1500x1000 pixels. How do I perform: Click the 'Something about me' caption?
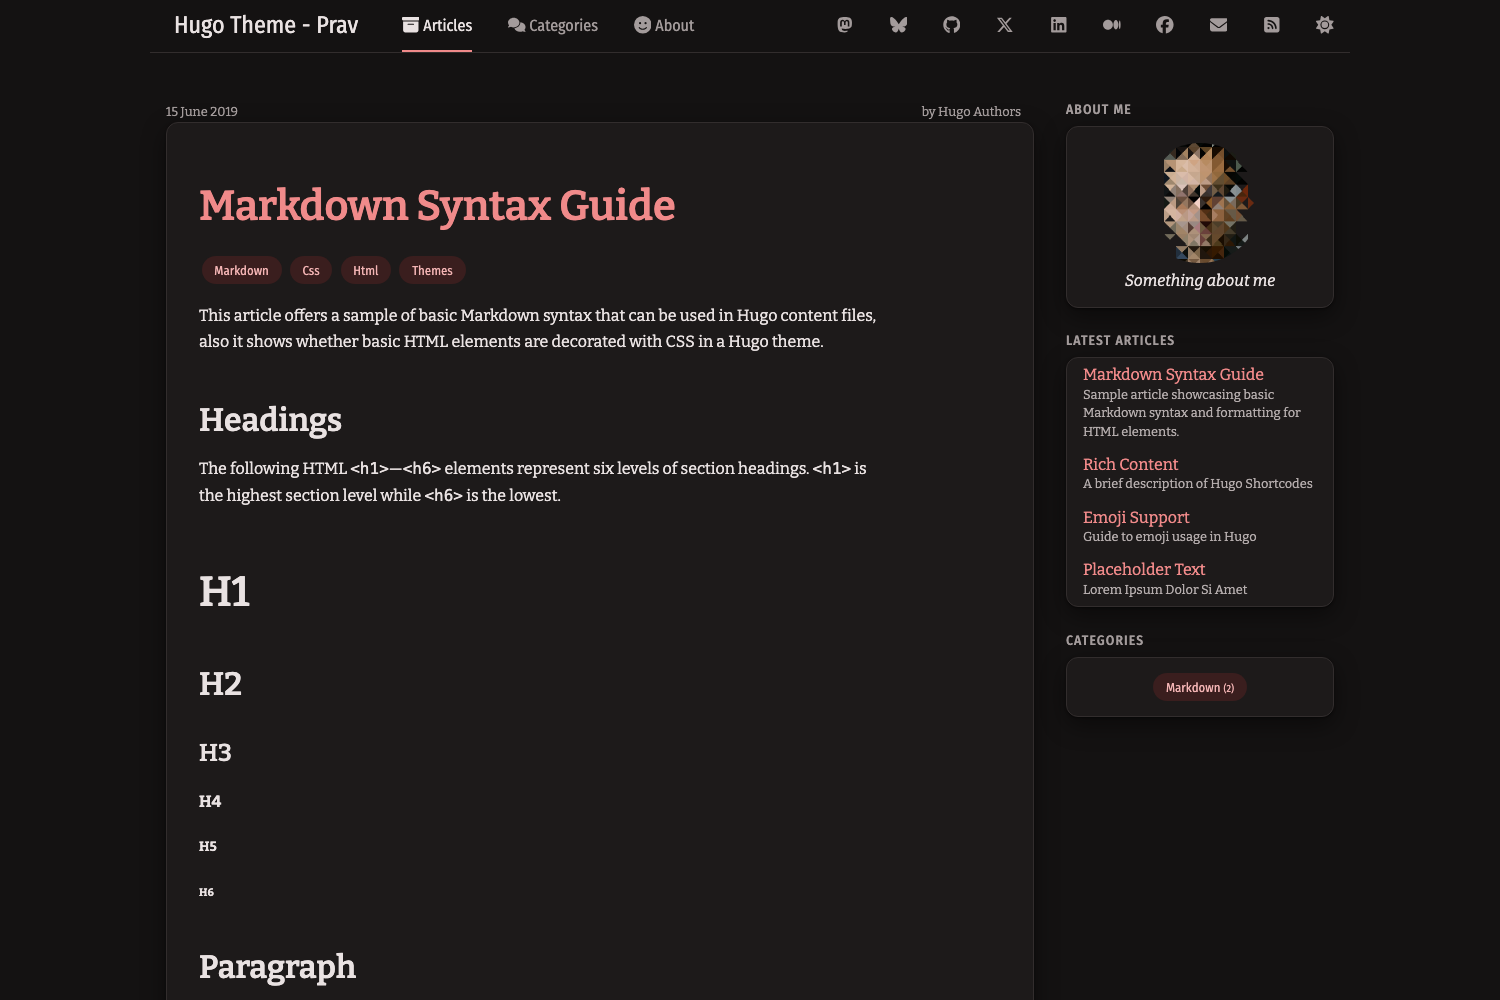tap(1200, 280)
